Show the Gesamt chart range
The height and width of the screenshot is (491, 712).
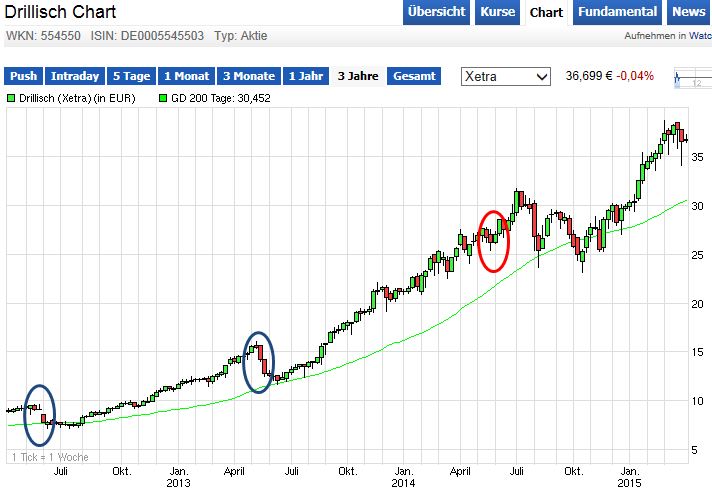tap(414, 76)
